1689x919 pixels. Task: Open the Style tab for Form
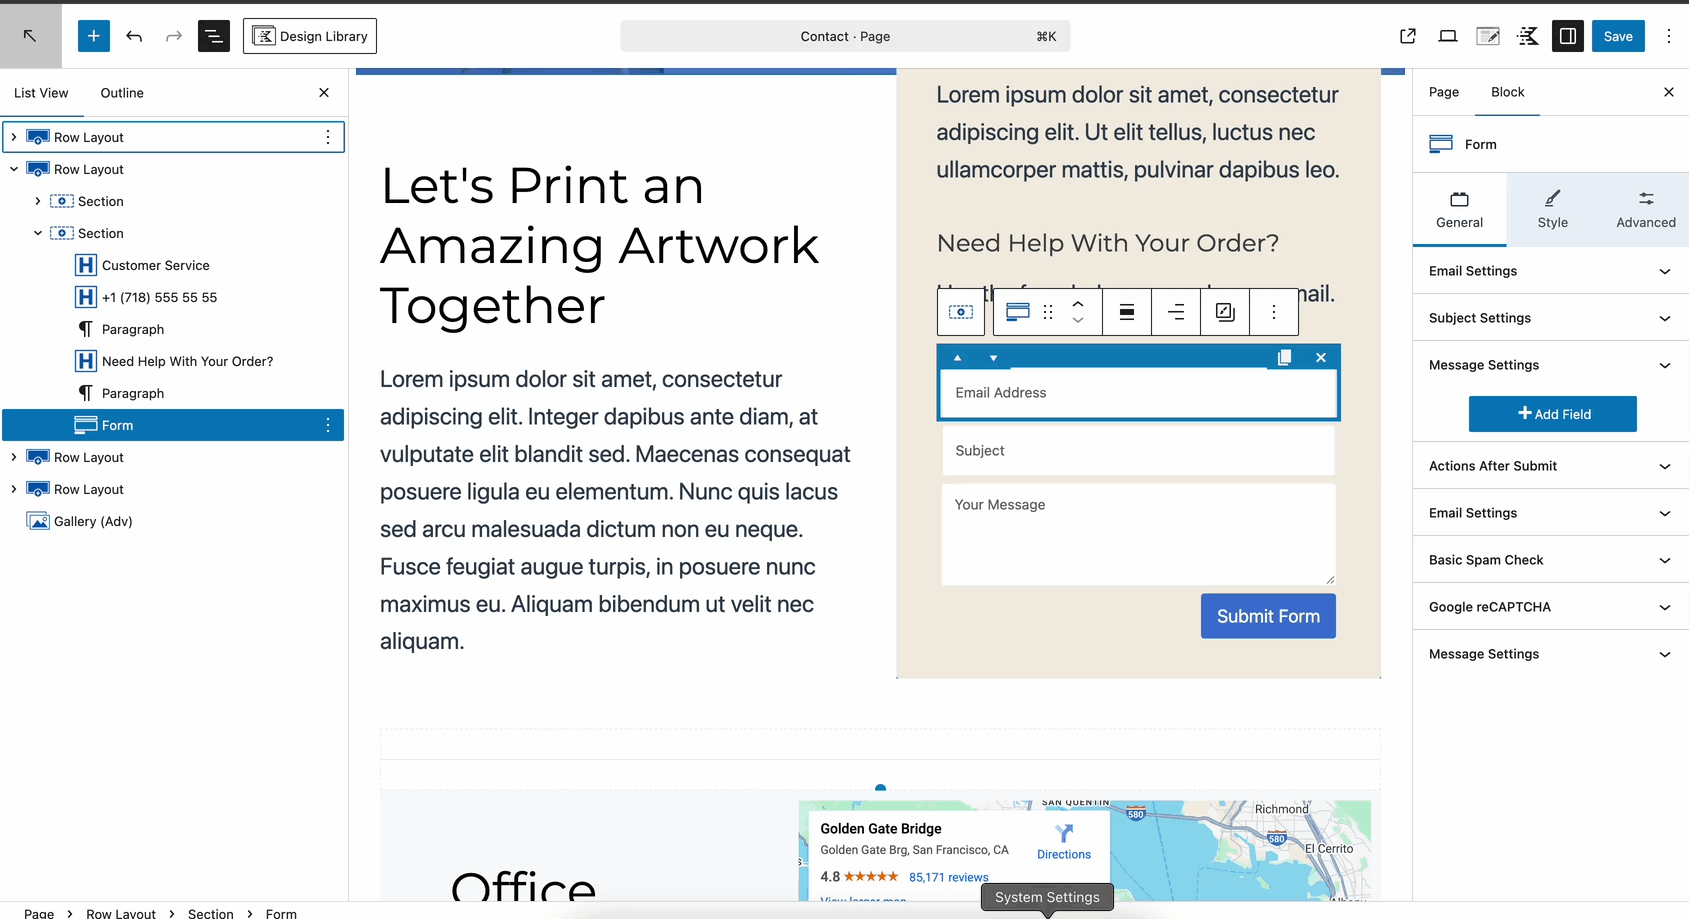tap(1552, 209)
